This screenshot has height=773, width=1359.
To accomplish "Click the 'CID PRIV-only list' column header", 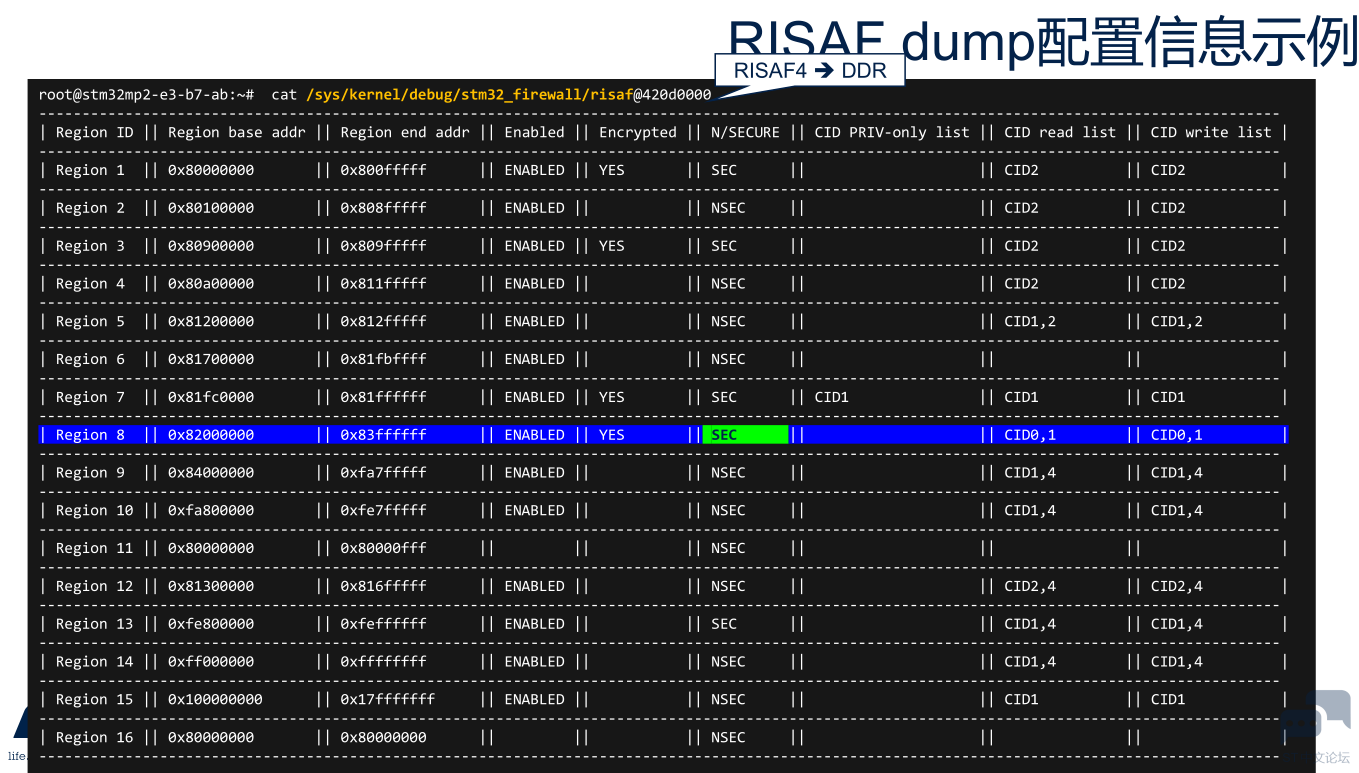I will coord(892,132).
